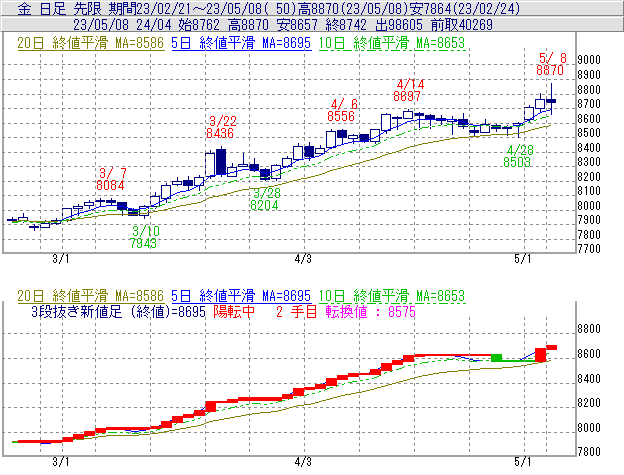
Task: Click the 20日 終値平滑 MA=8586 legend in upper chart
Action: 90,43
